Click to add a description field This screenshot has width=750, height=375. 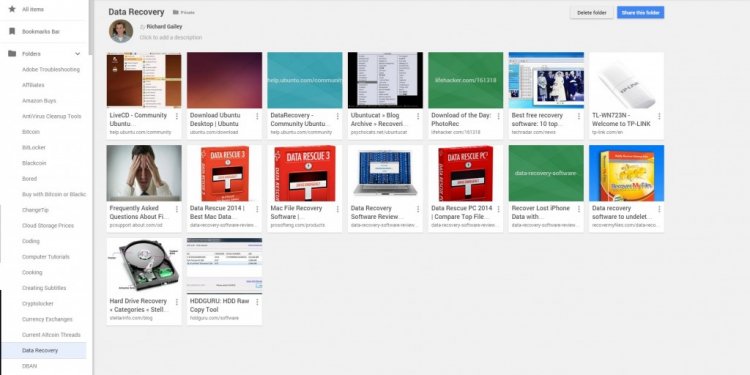(171, 37)
